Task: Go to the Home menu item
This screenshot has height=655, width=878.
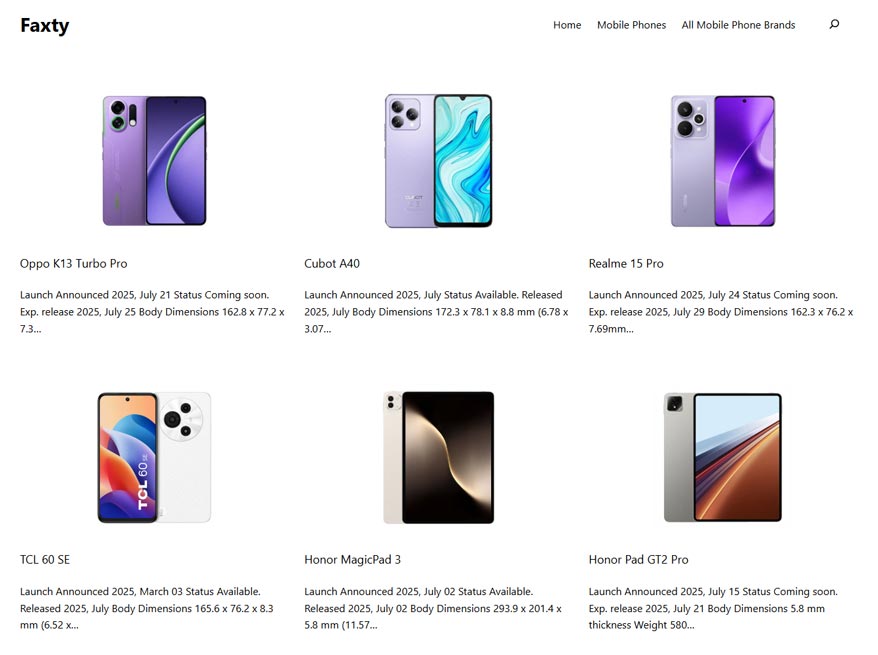Action: [567, 25]
